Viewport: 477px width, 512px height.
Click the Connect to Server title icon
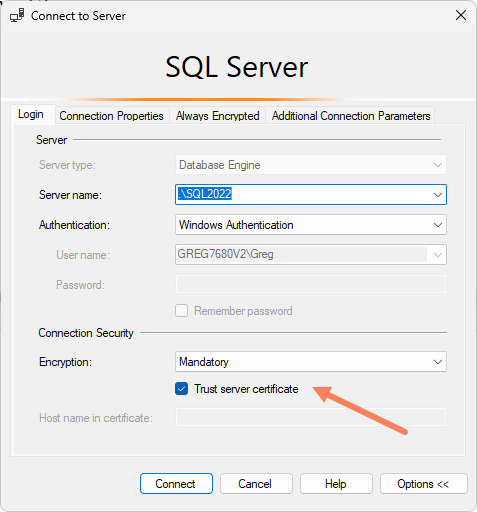(x=17, y=15)
